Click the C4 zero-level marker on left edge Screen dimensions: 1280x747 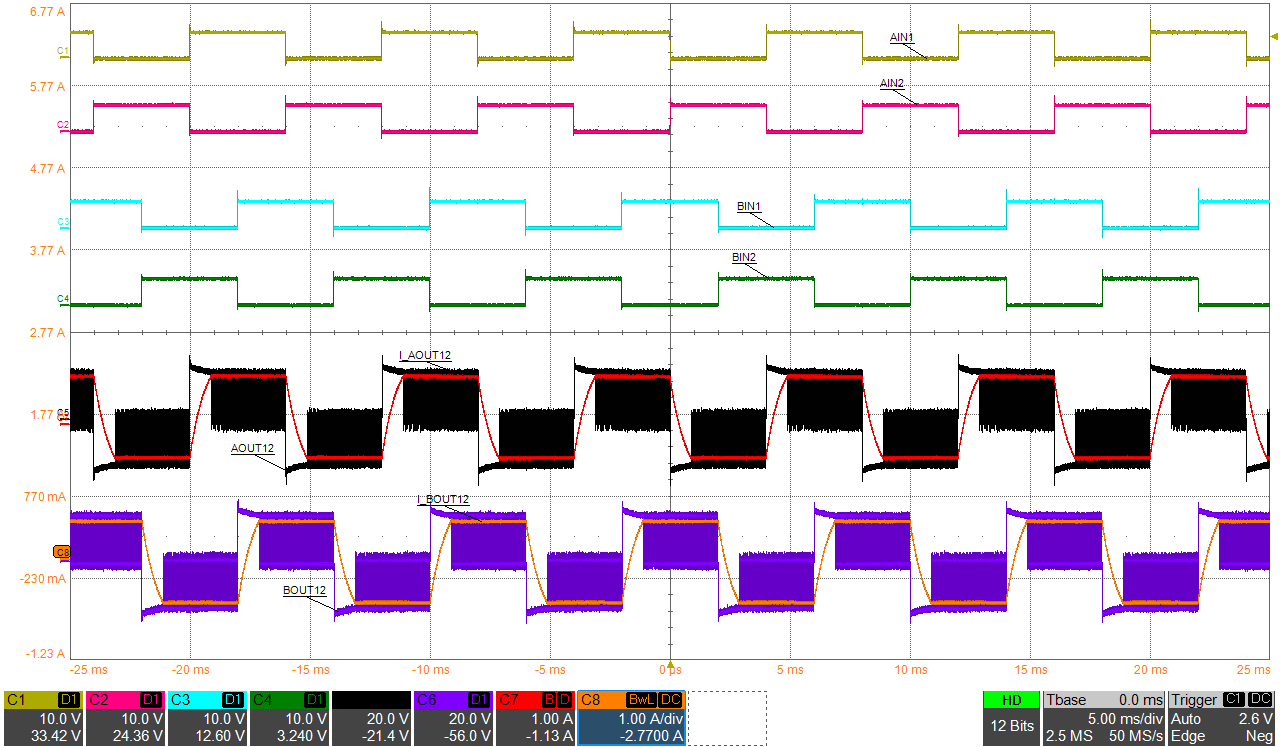coord(62,299)
